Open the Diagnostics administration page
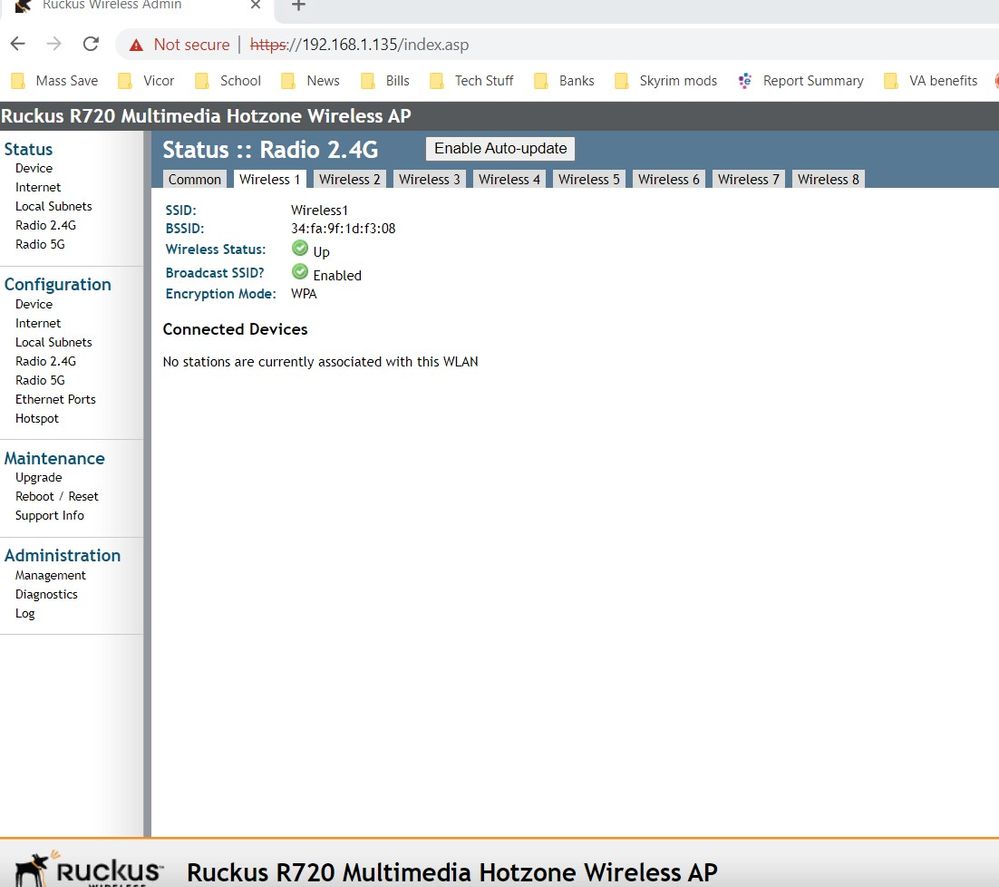This screenshot has width=999, height=887. 46,594
